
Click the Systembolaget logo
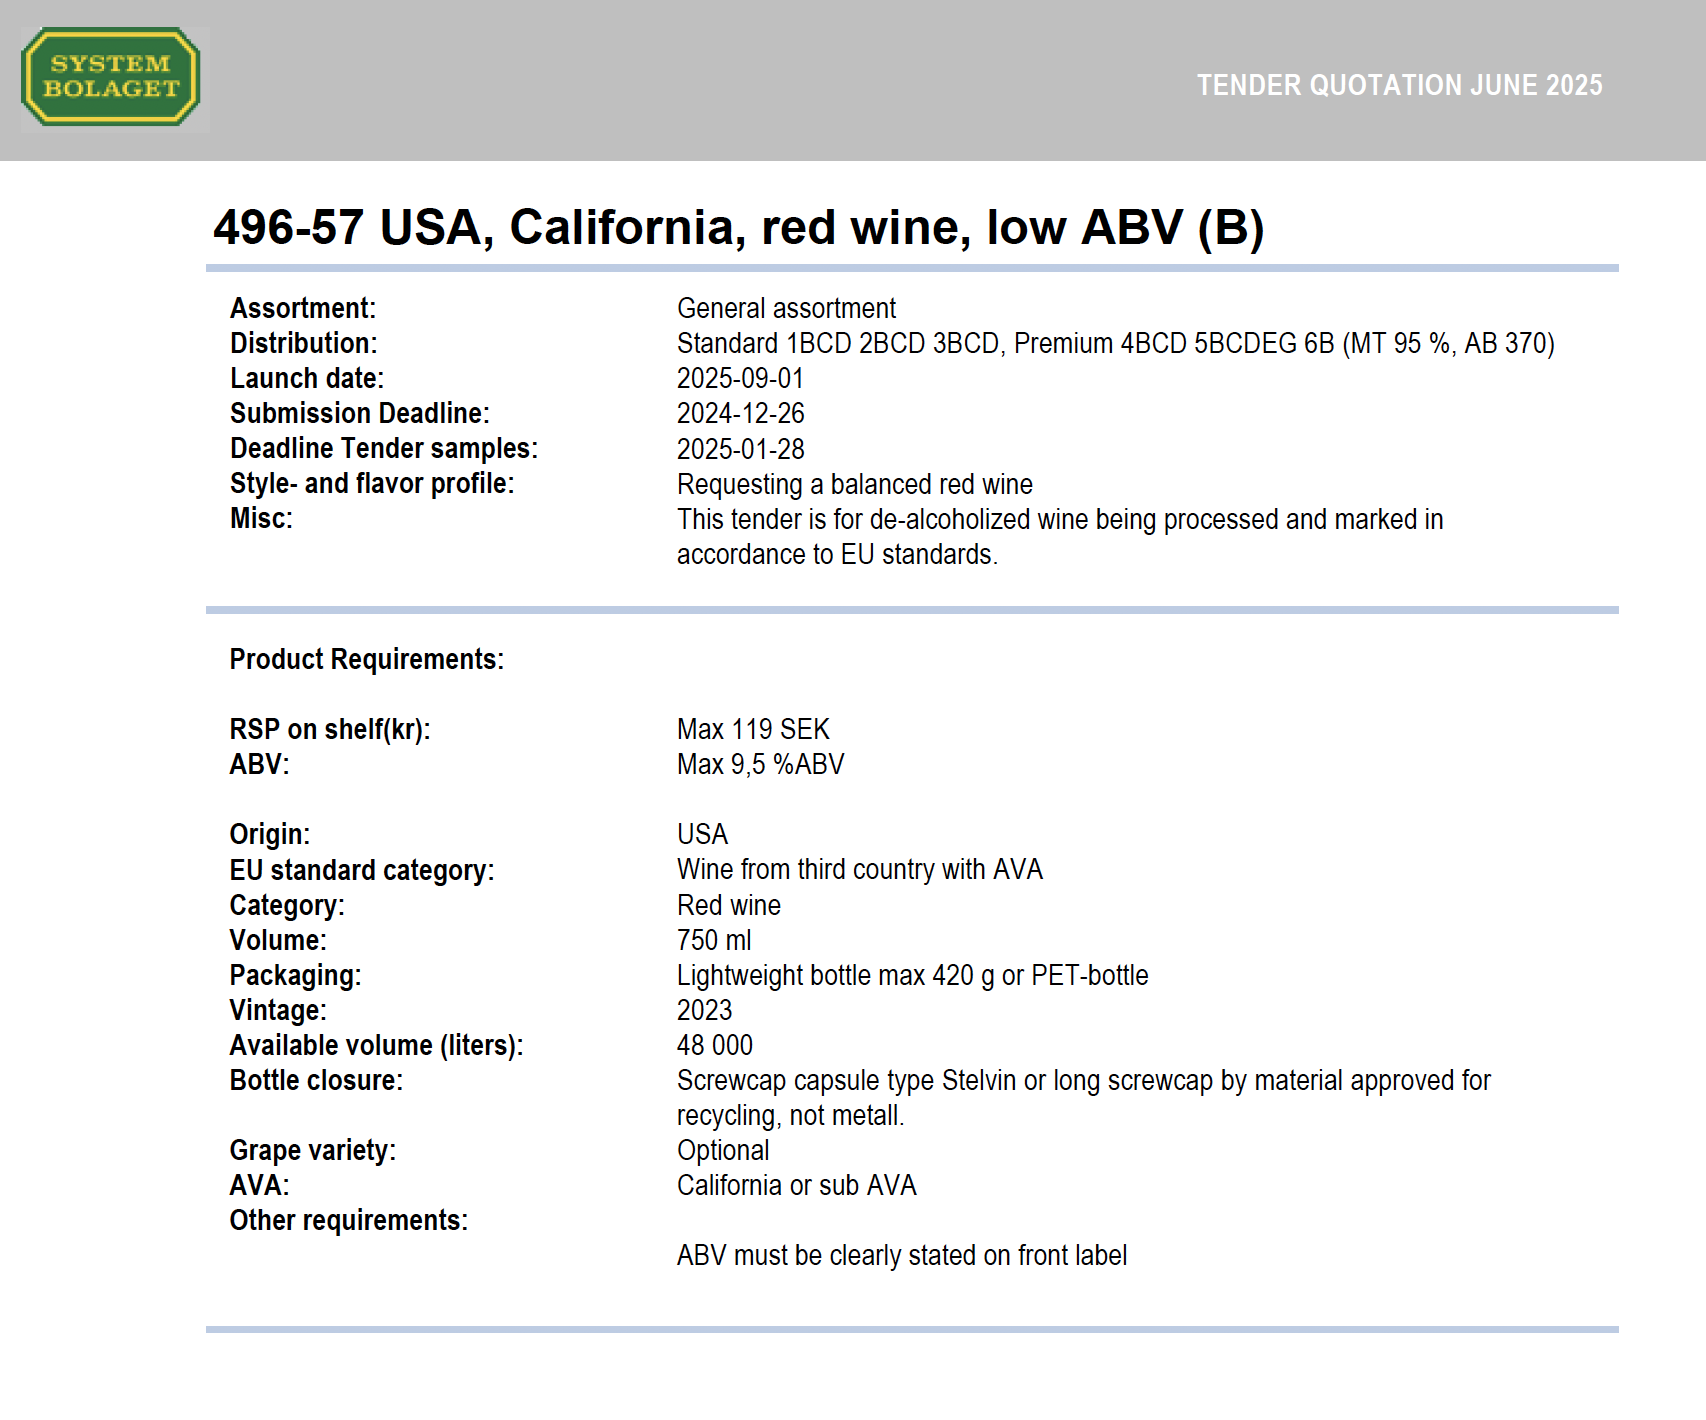[x=111, y=77]
